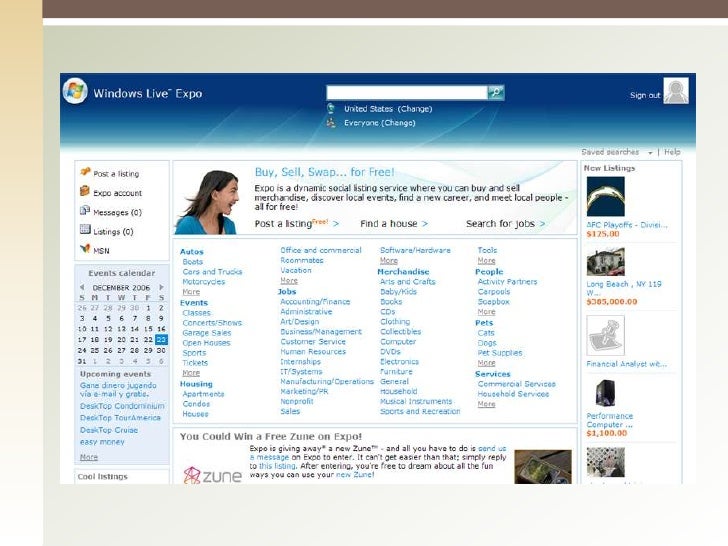Change the United States location
The height and width of the screenshot is (546, 728).
click(x=415, y=109)
